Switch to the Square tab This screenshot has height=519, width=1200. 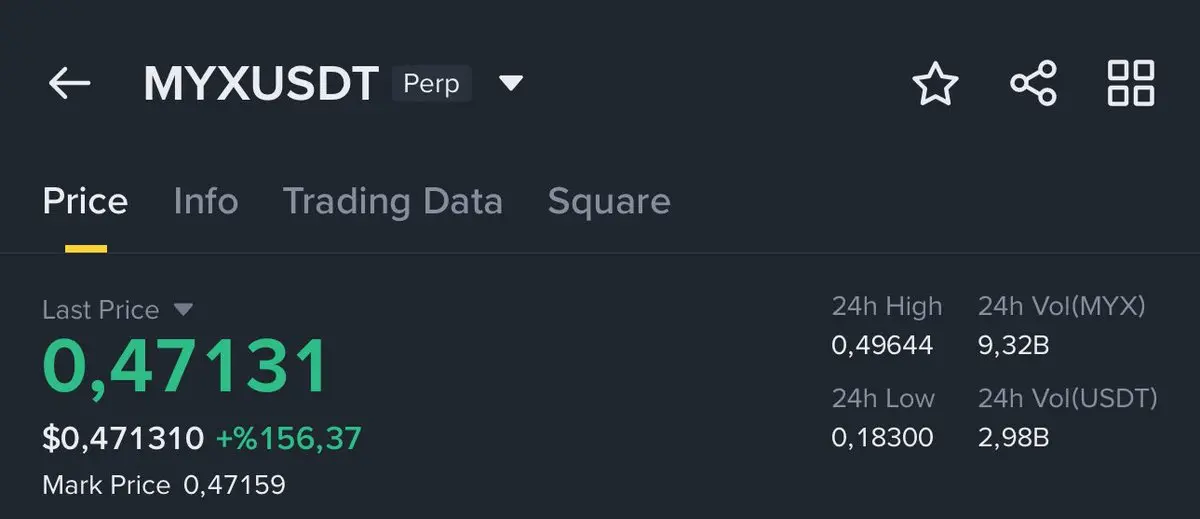(x=609, y=202)
